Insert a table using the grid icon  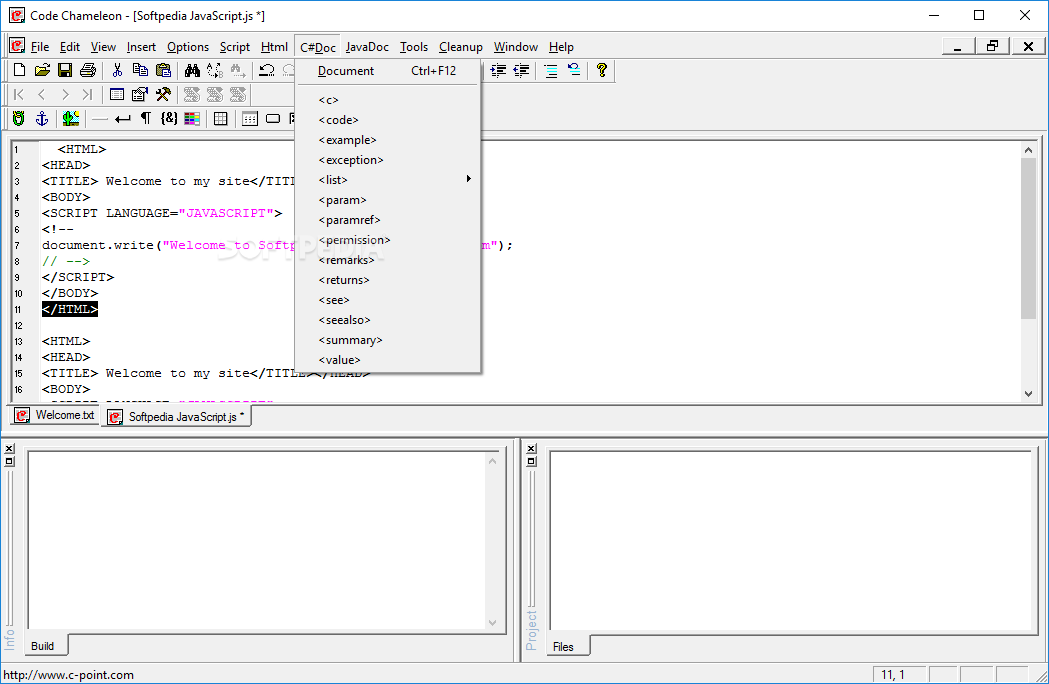tap(220, 118)
